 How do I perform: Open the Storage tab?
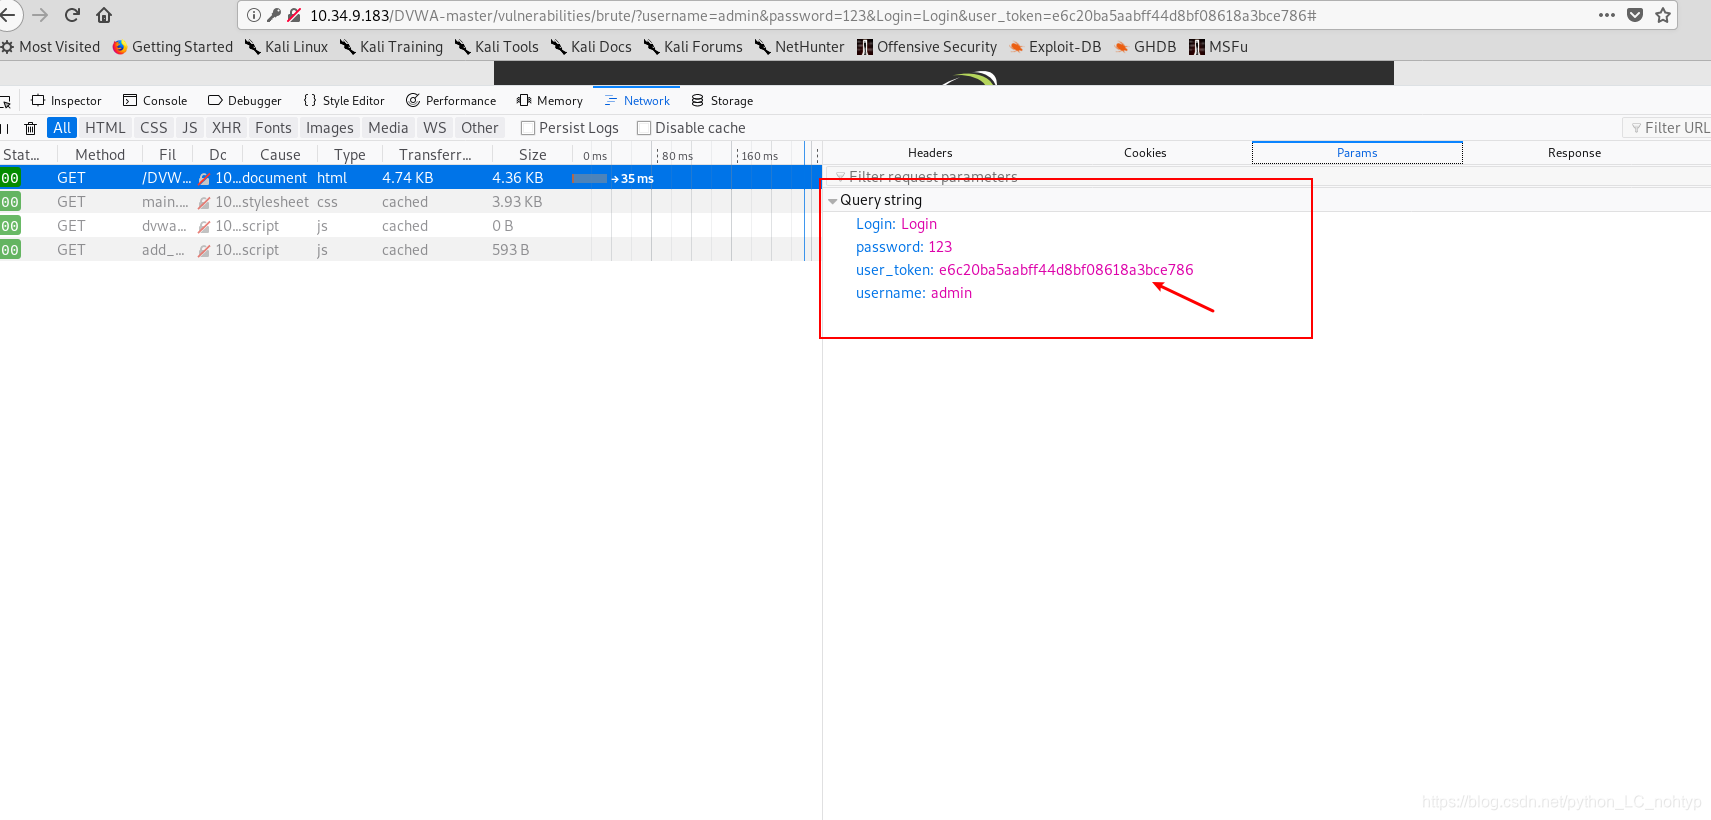click(722, 101)
